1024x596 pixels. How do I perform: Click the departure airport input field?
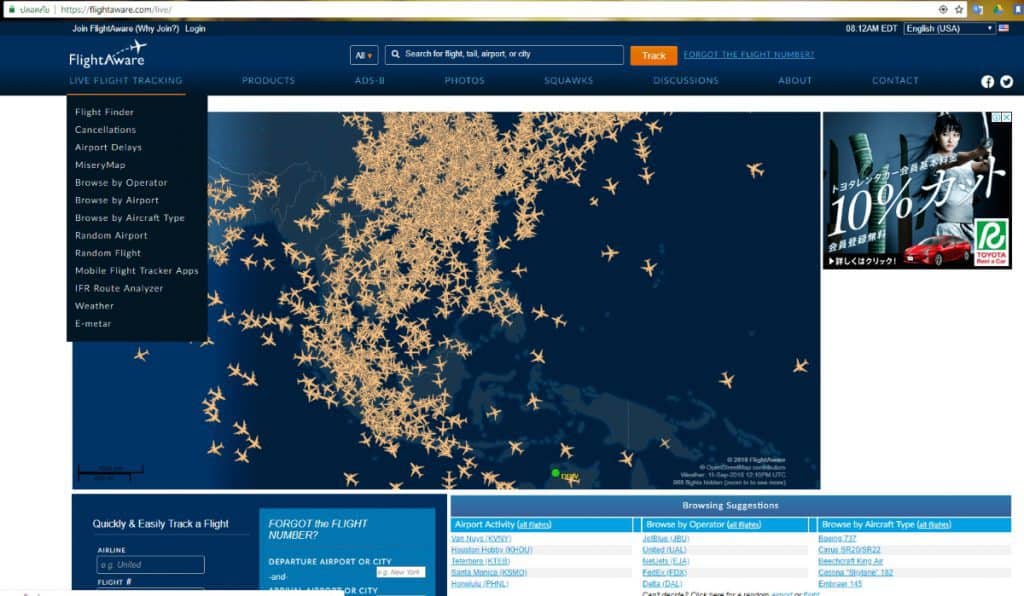pos(400,572)
